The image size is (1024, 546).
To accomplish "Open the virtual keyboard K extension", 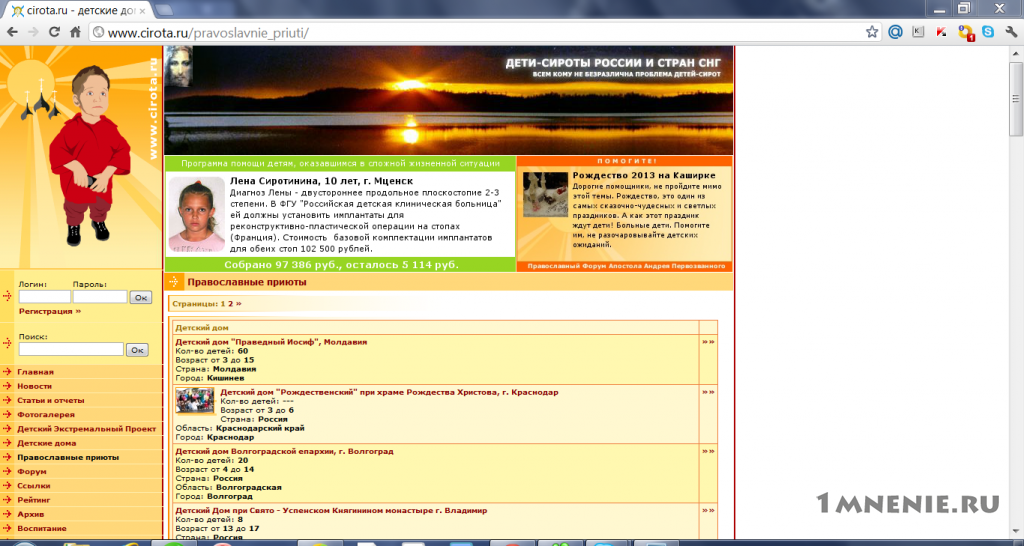I will pos(918,32).
